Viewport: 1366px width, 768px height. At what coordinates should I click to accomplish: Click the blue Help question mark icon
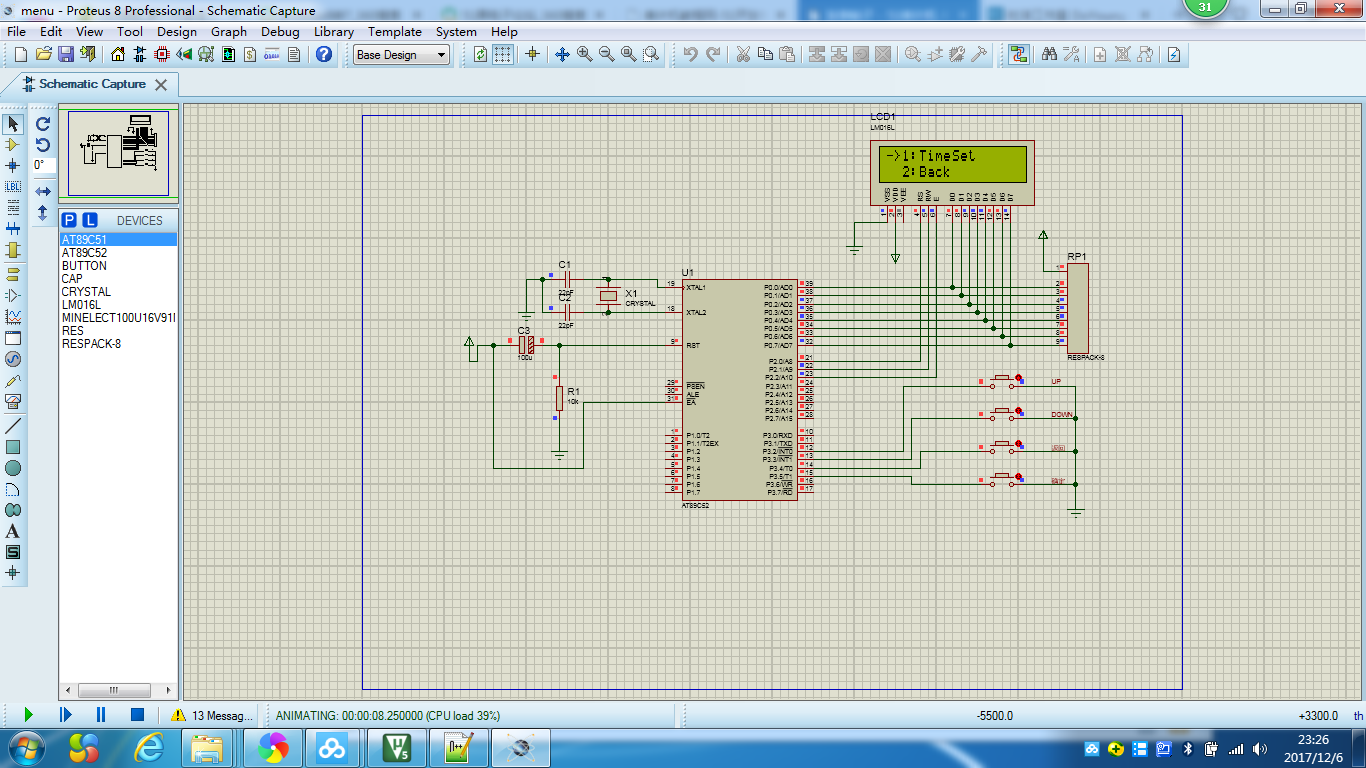[x=323, y=55]
